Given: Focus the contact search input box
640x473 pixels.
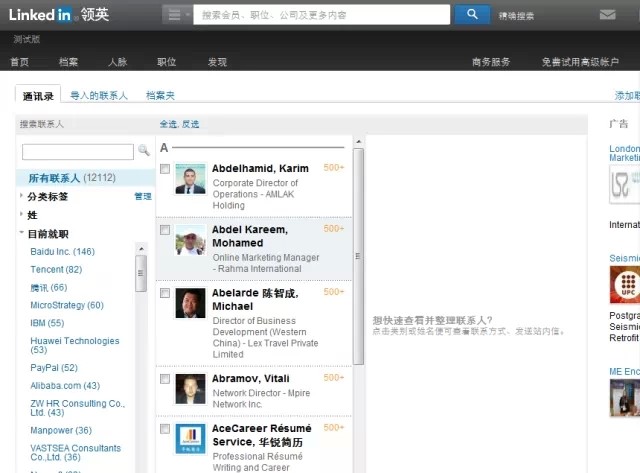Looking at the screenshot, I should pos(78,152).
